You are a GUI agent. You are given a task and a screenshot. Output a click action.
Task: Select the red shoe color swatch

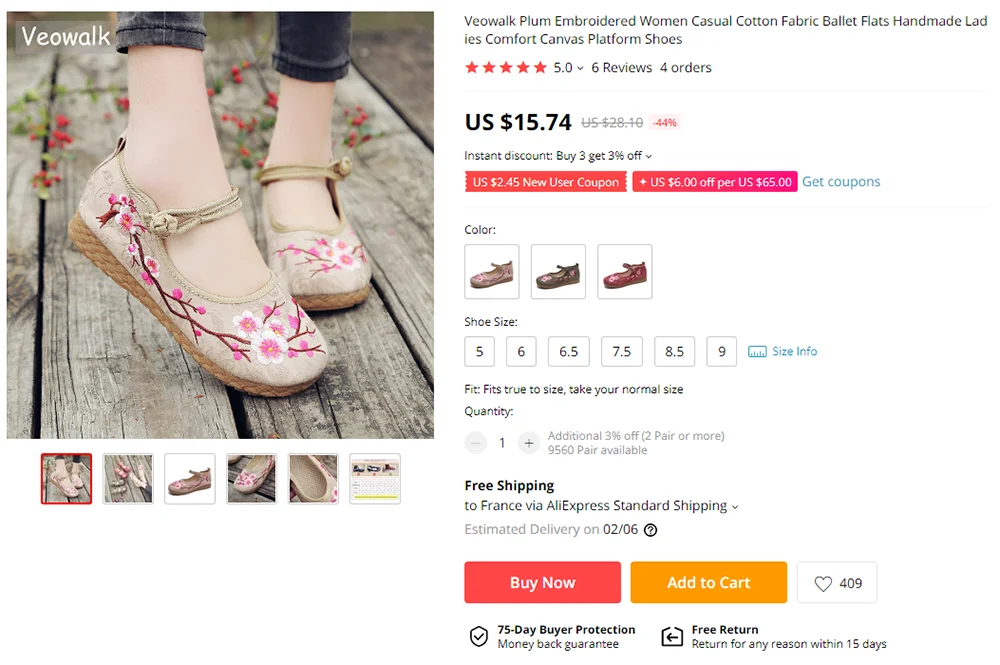624,272
